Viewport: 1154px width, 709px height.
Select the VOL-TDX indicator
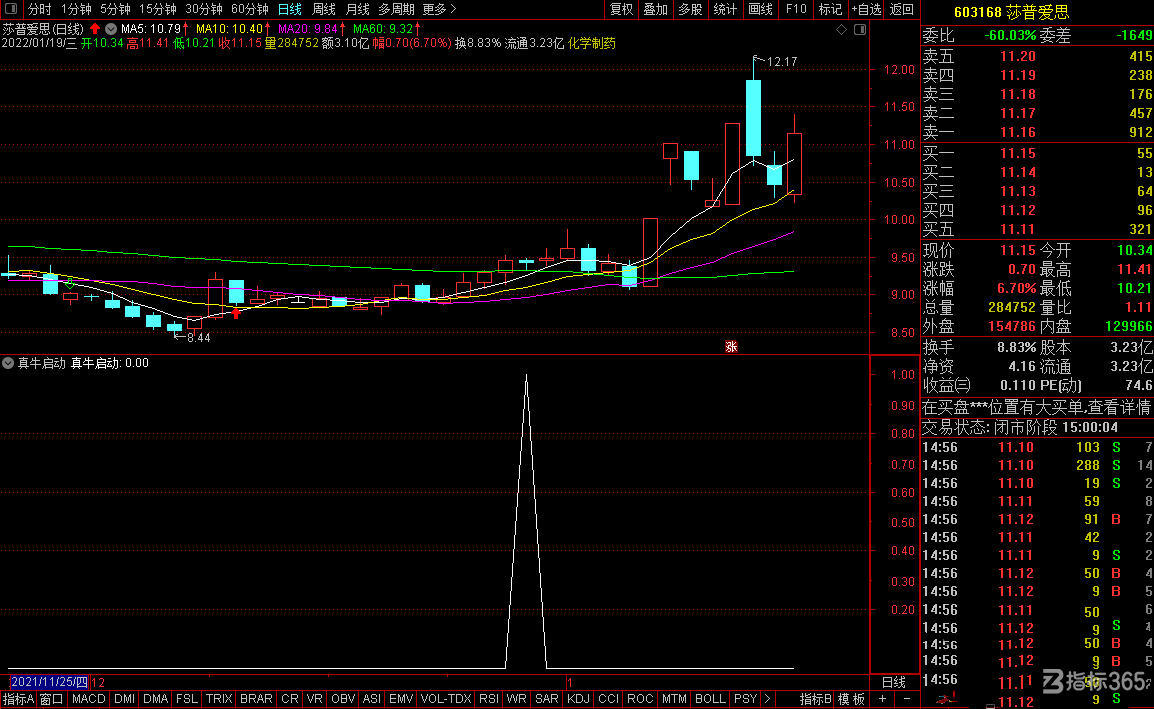click(446, 699)
